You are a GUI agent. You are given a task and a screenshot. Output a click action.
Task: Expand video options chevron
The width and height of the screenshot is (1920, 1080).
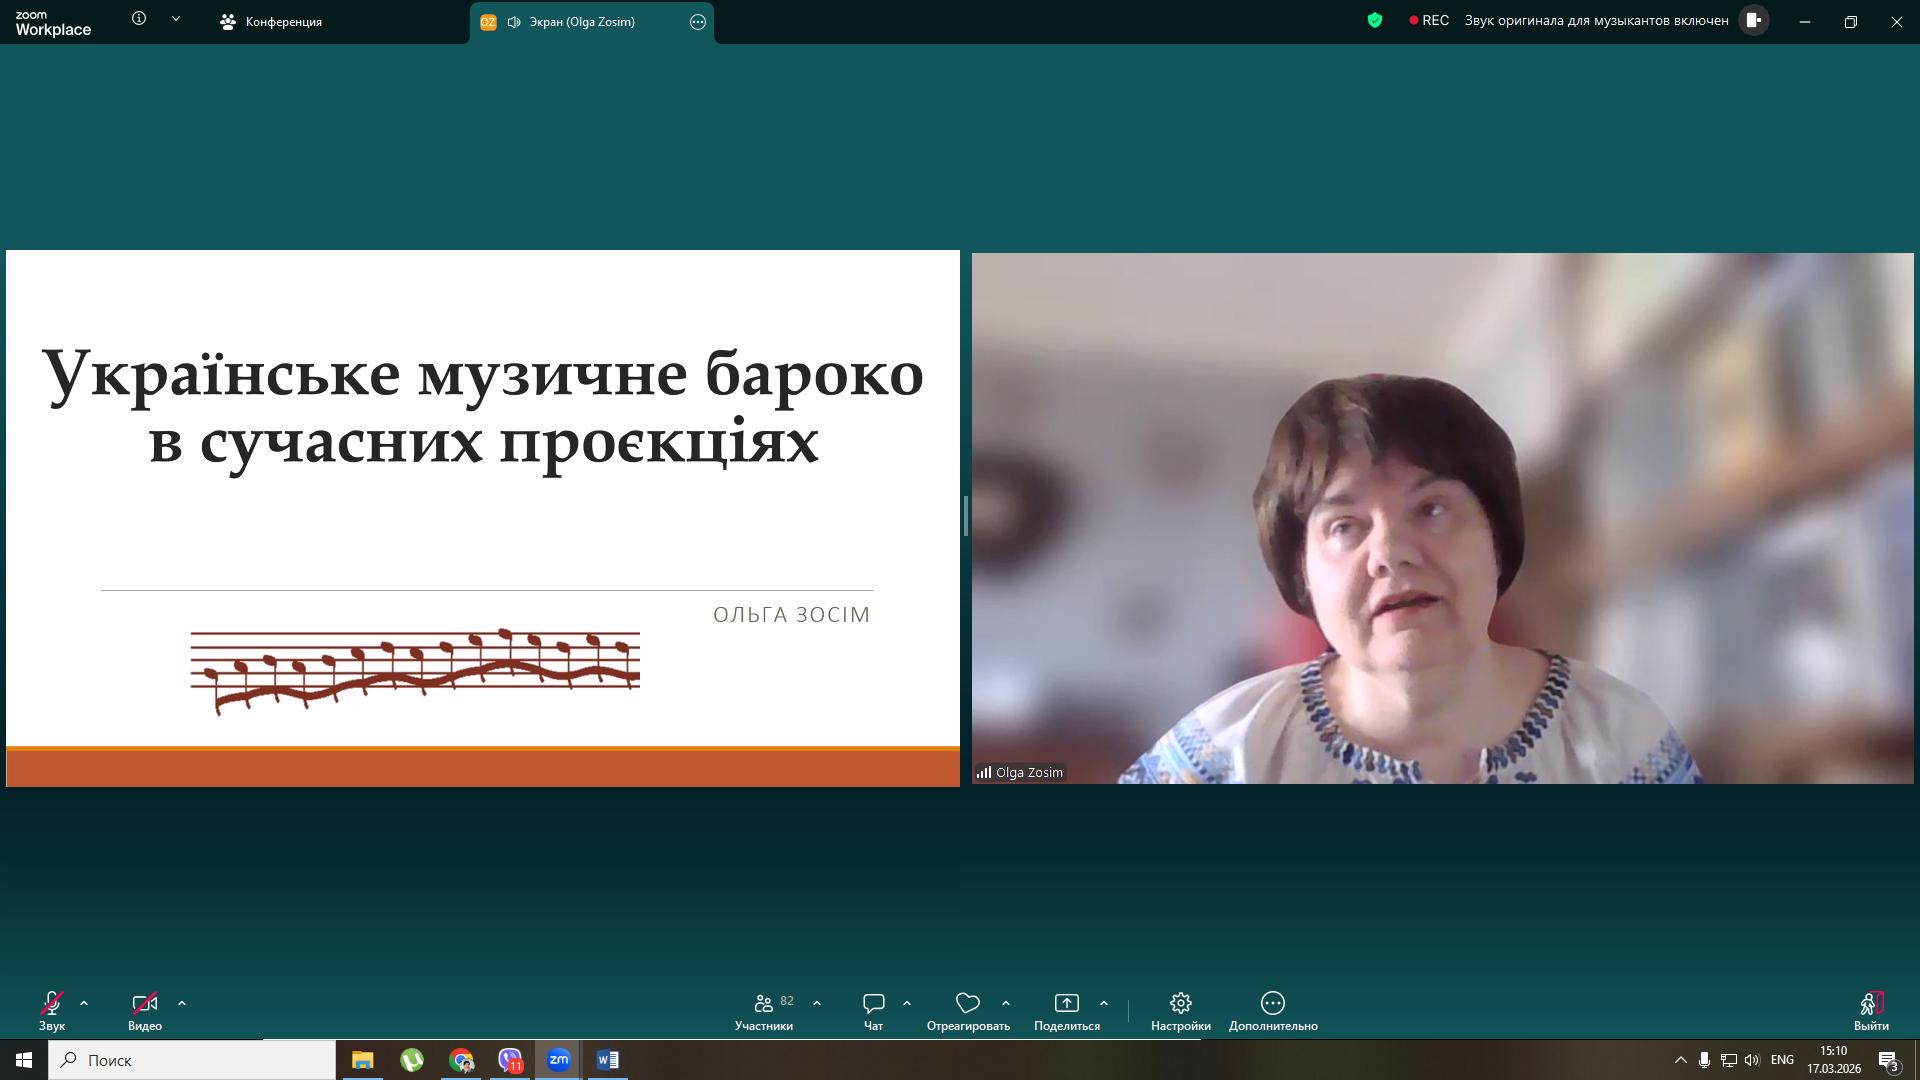tap(182, 1003)
